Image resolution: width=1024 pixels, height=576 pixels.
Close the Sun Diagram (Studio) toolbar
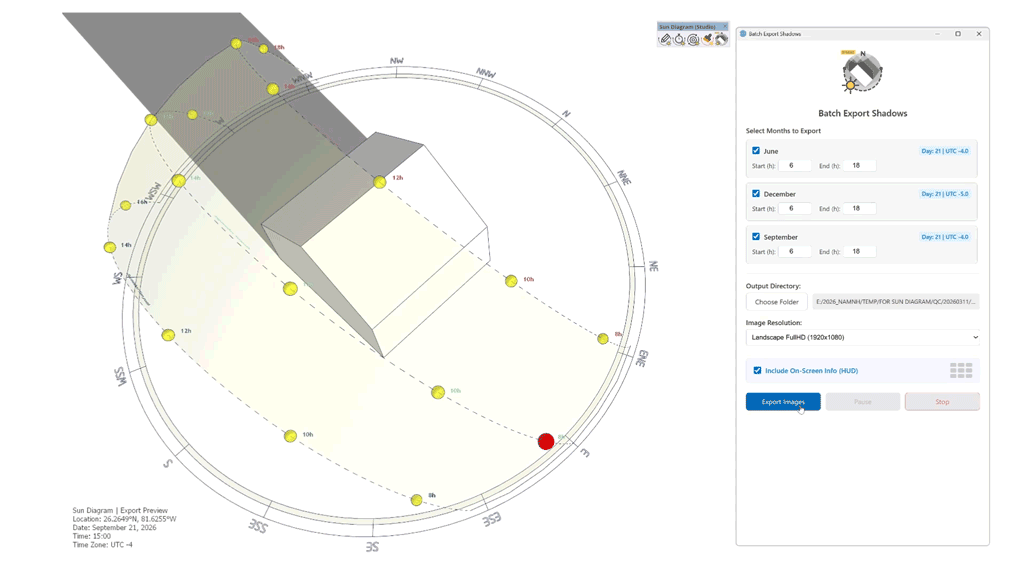(724, 26)
